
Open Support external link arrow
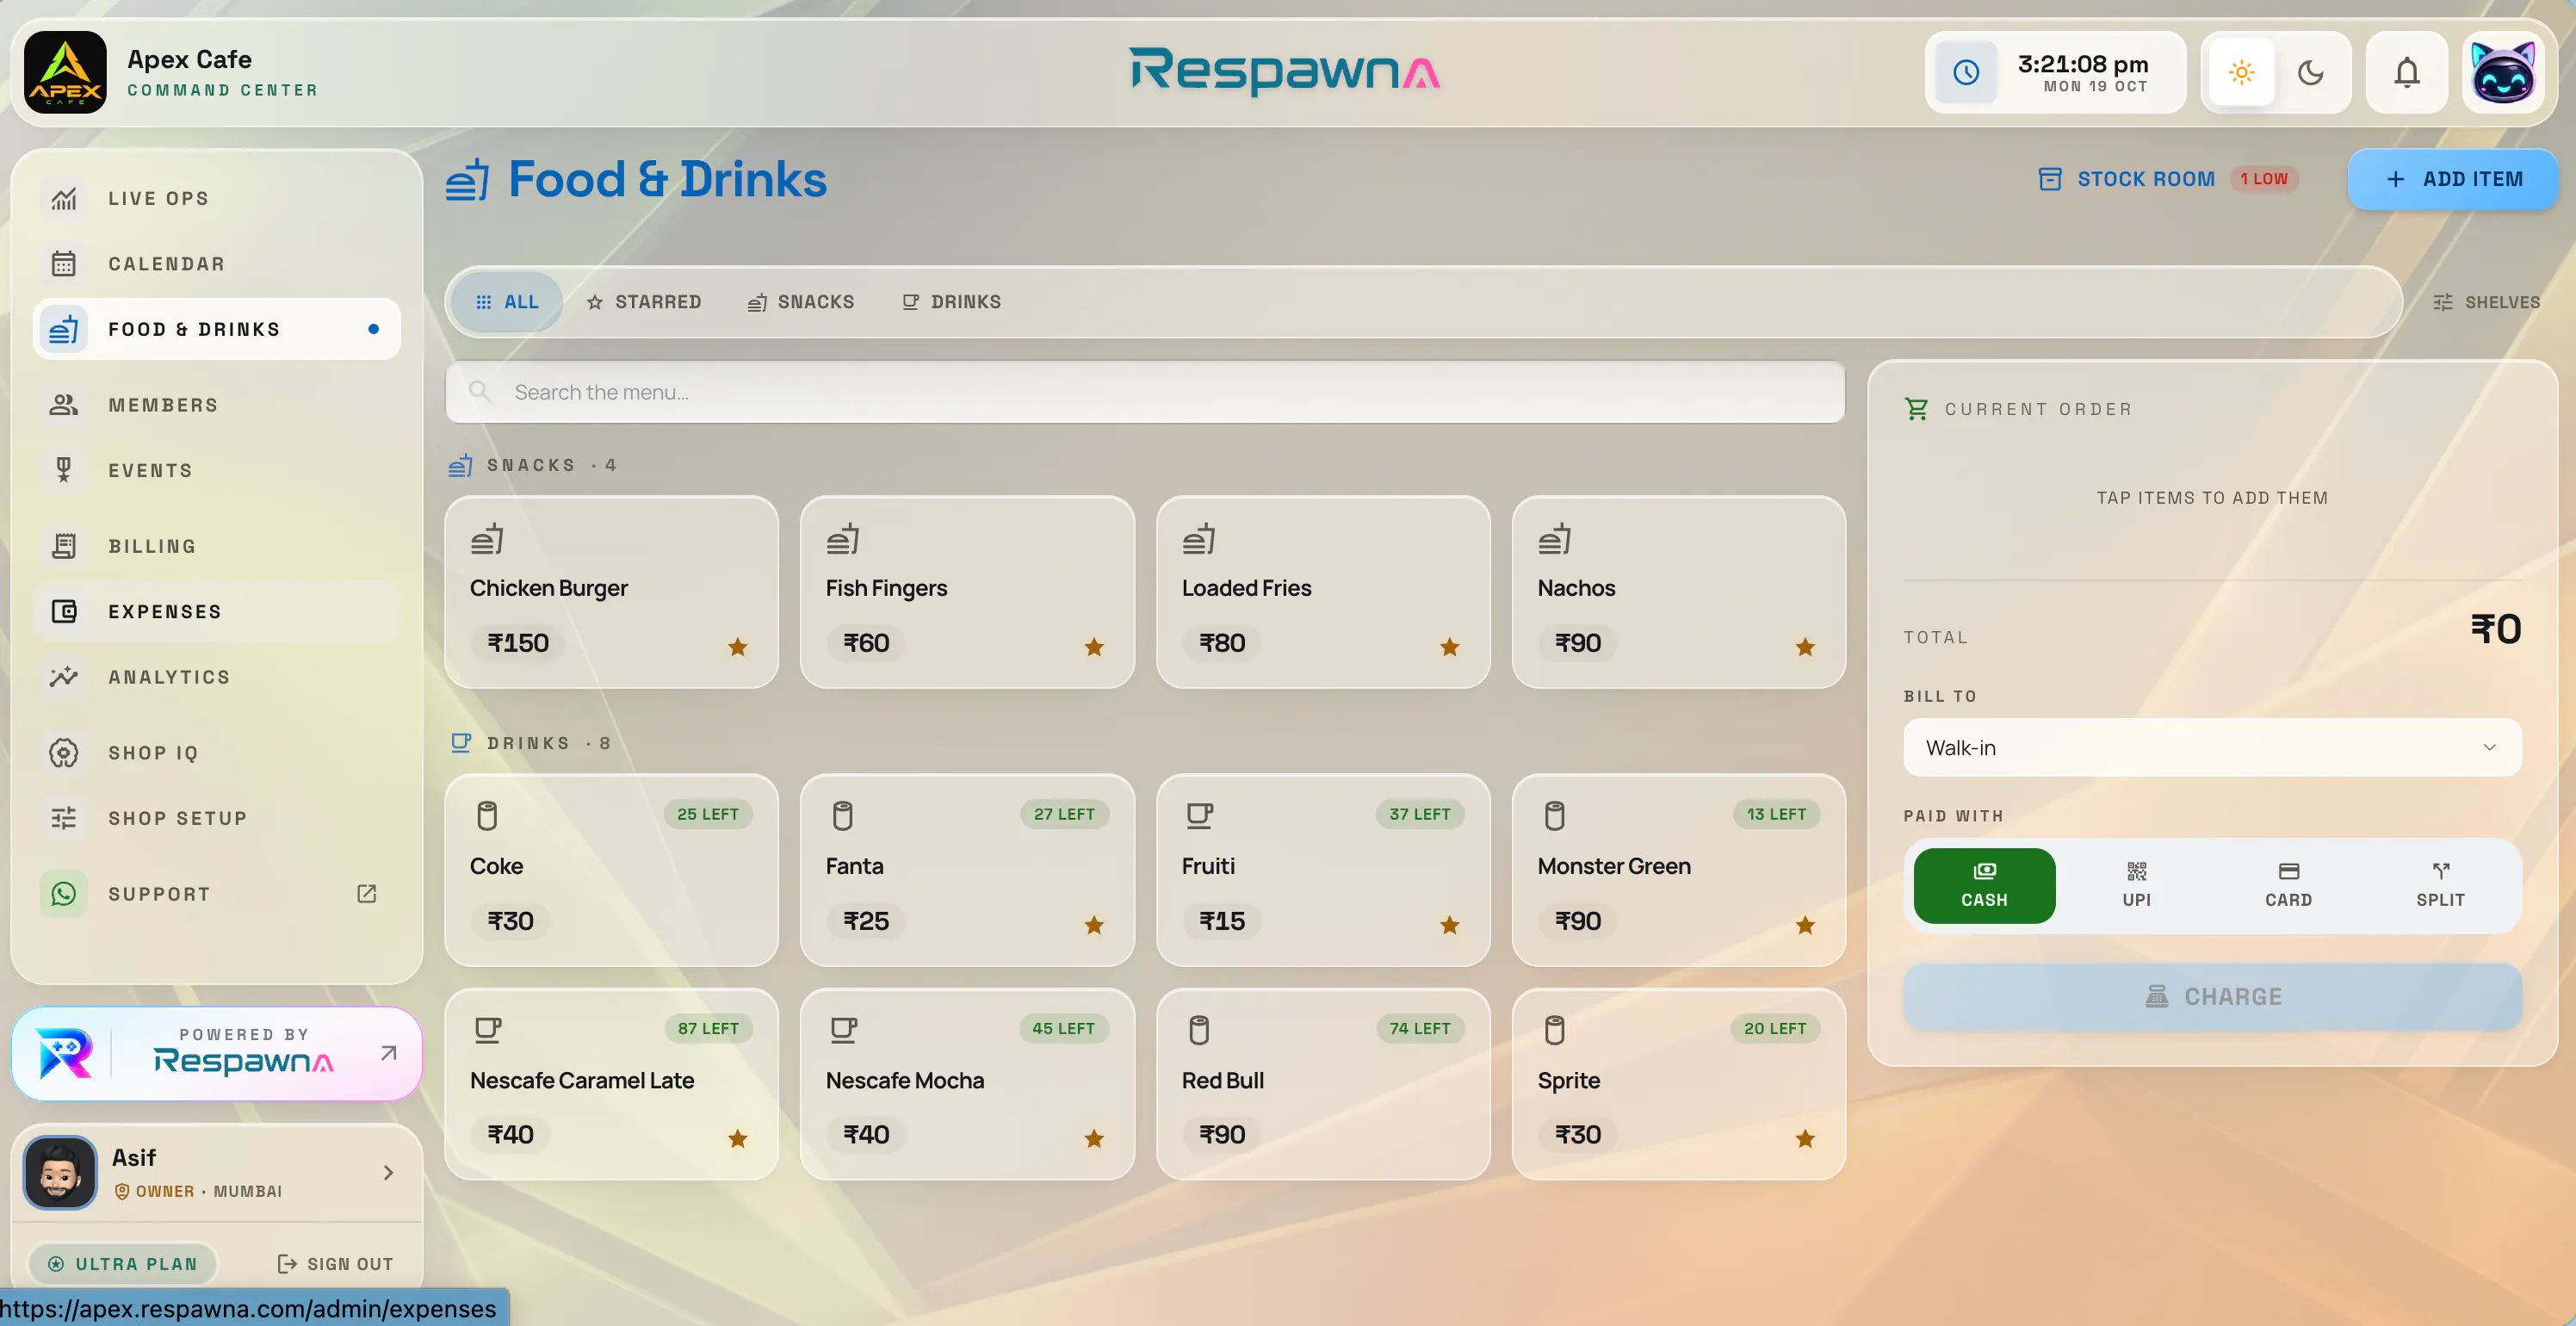[x=367, y=893]
